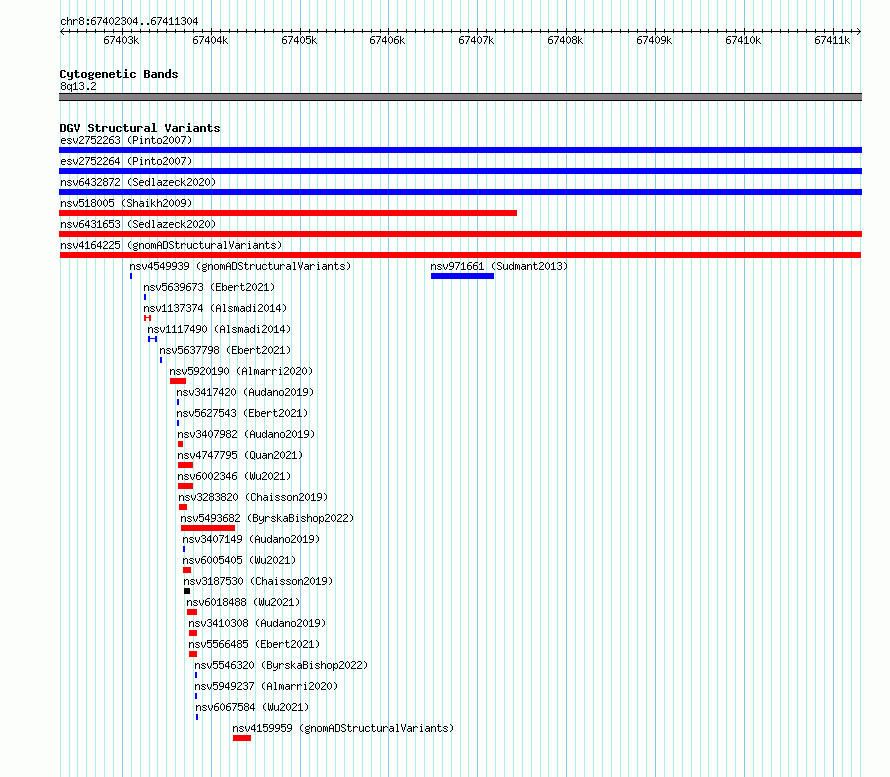Click the red bar under nsv4747795
Screen dimensions: 890x777
pos(185,465)
